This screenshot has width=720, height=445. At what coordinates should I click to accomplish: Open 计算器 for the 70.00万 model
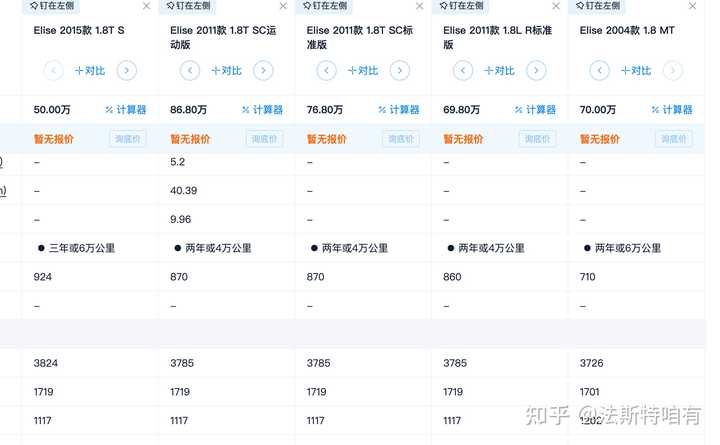(672, 110)
